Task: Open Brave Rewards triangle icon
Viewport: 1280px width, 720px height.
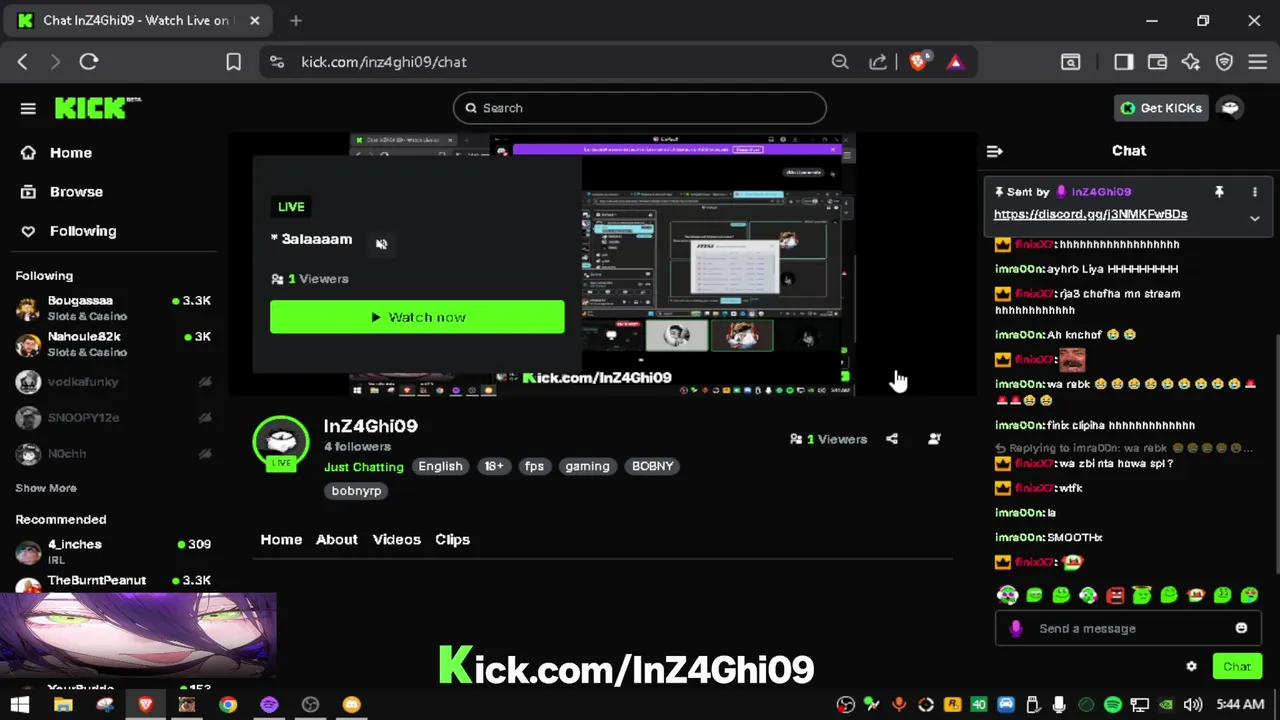Action: [955, 62]
